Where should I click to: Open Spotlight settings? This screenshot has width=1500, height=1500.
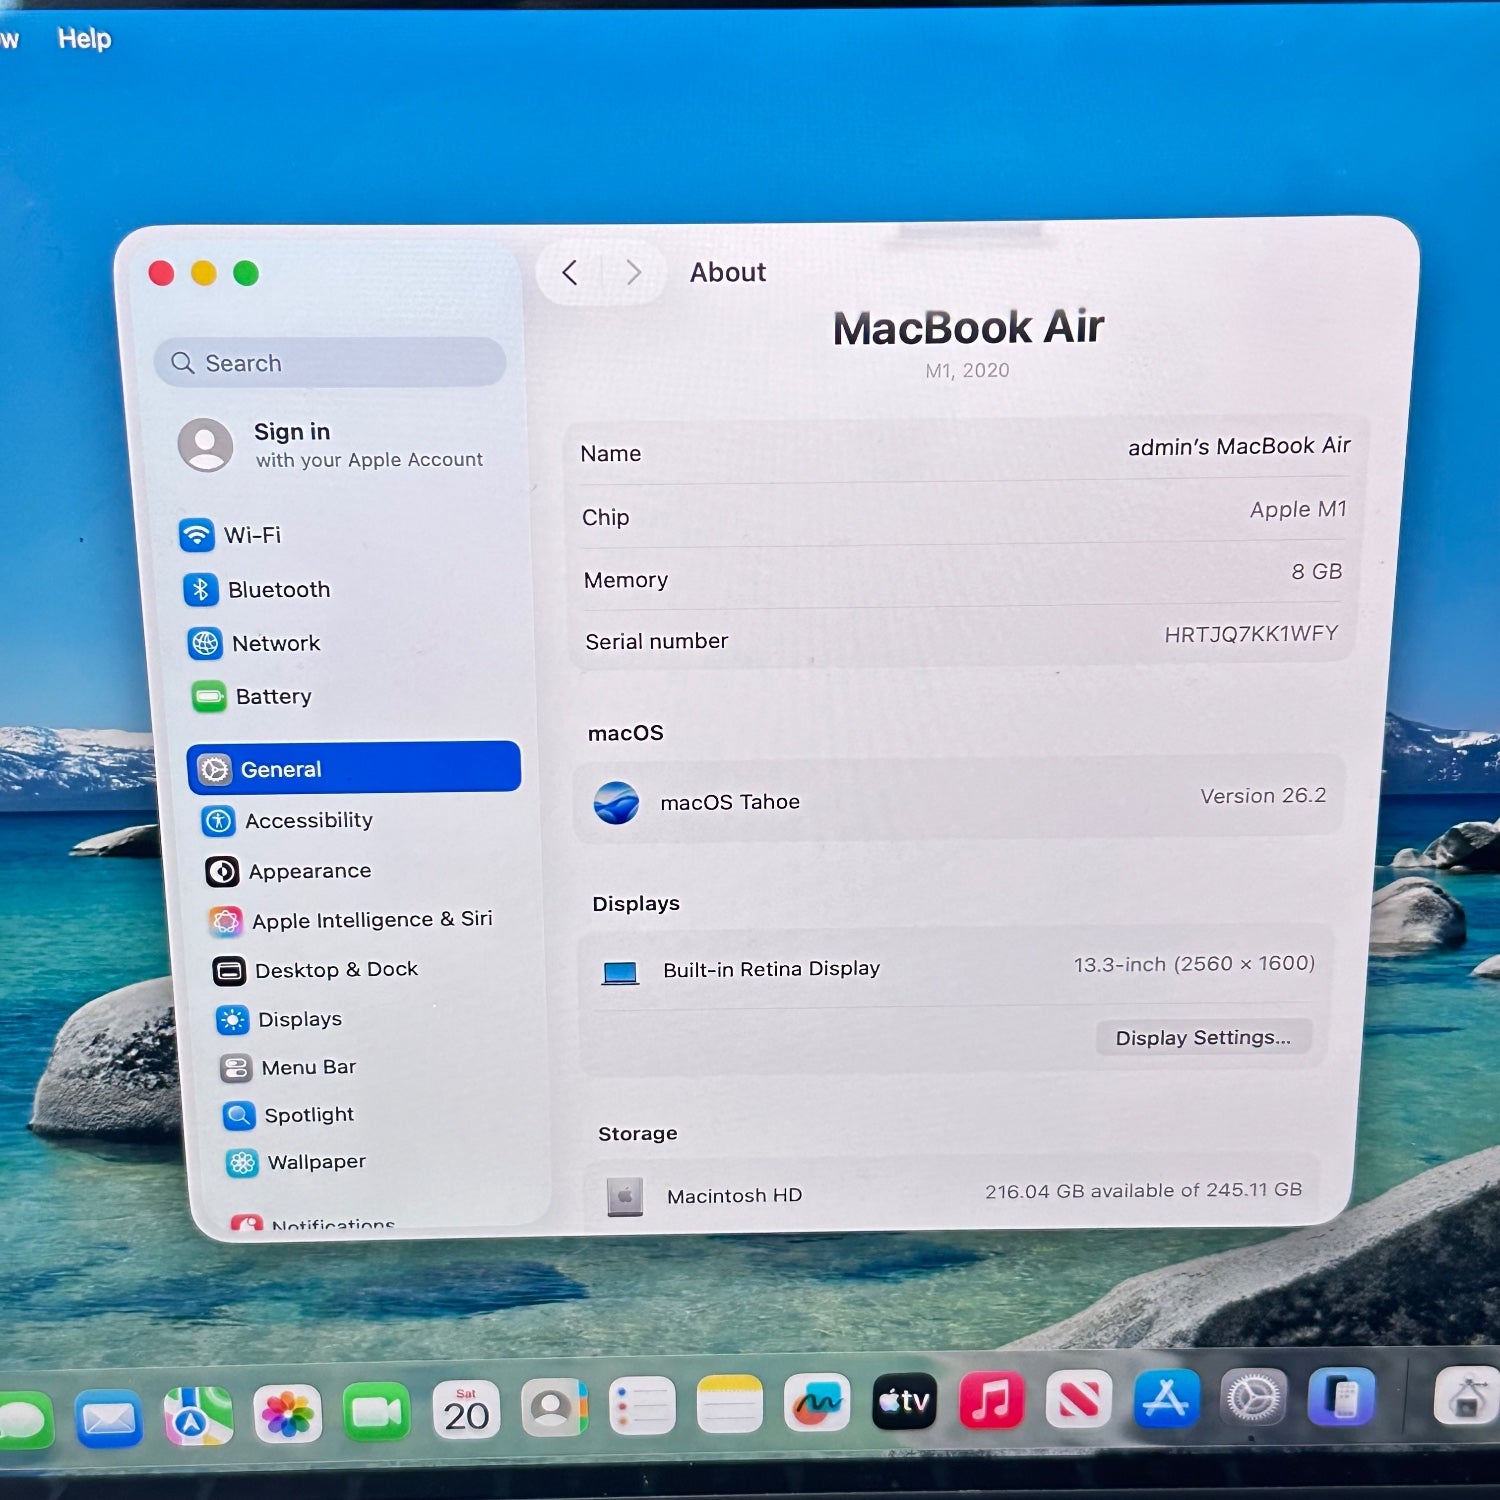pyautogui.click(x=308, y=1115)
